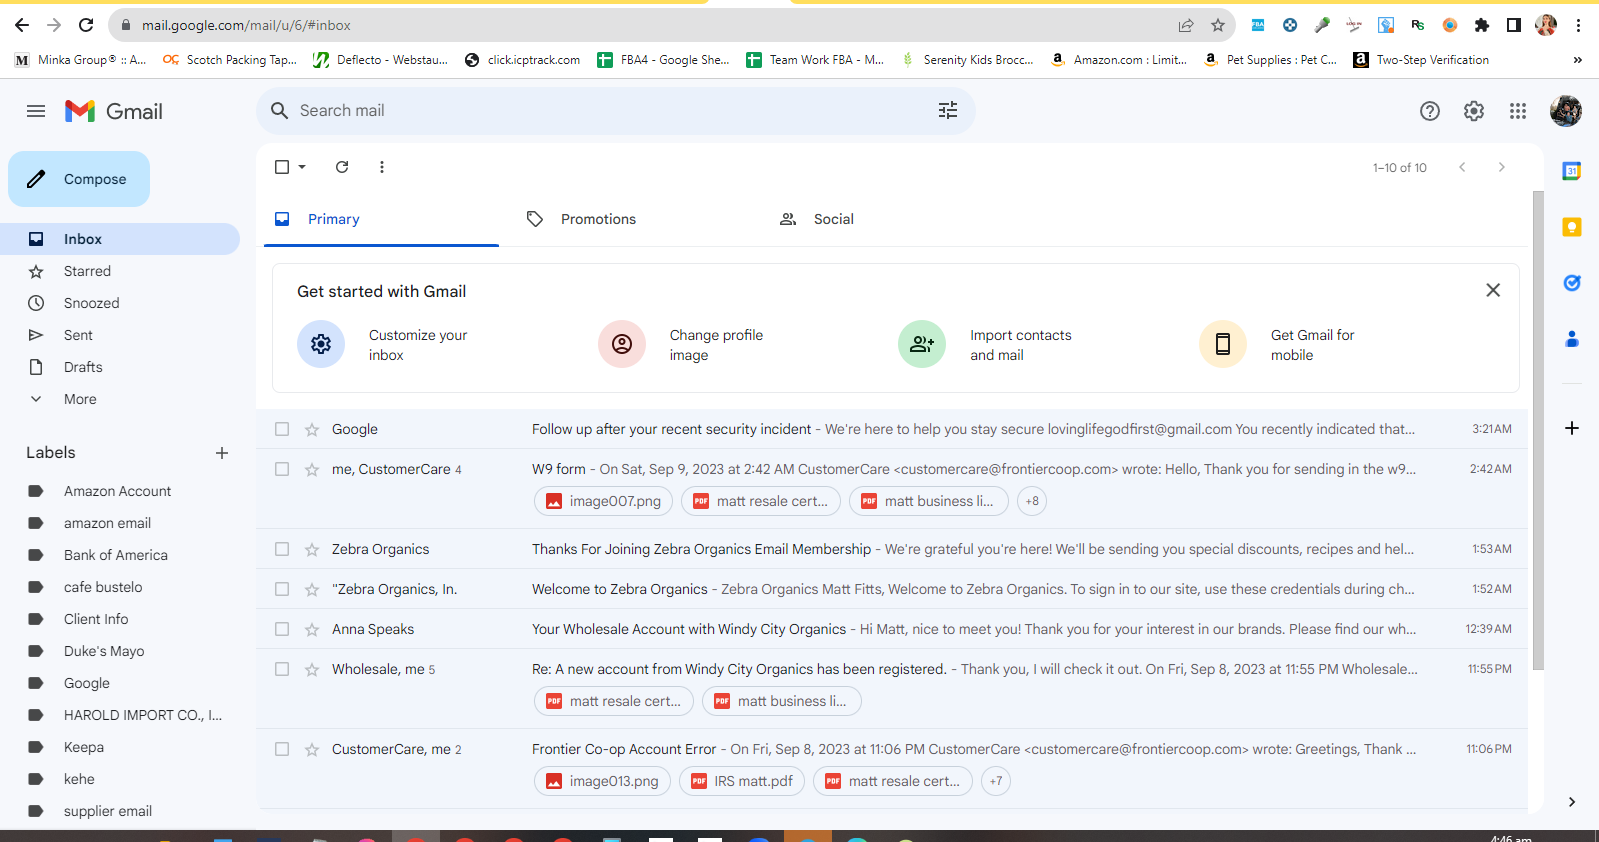The height and width of the screenshot is (842, 1599).
Task: Reload the browser page
Action: (x=86, y=25)
